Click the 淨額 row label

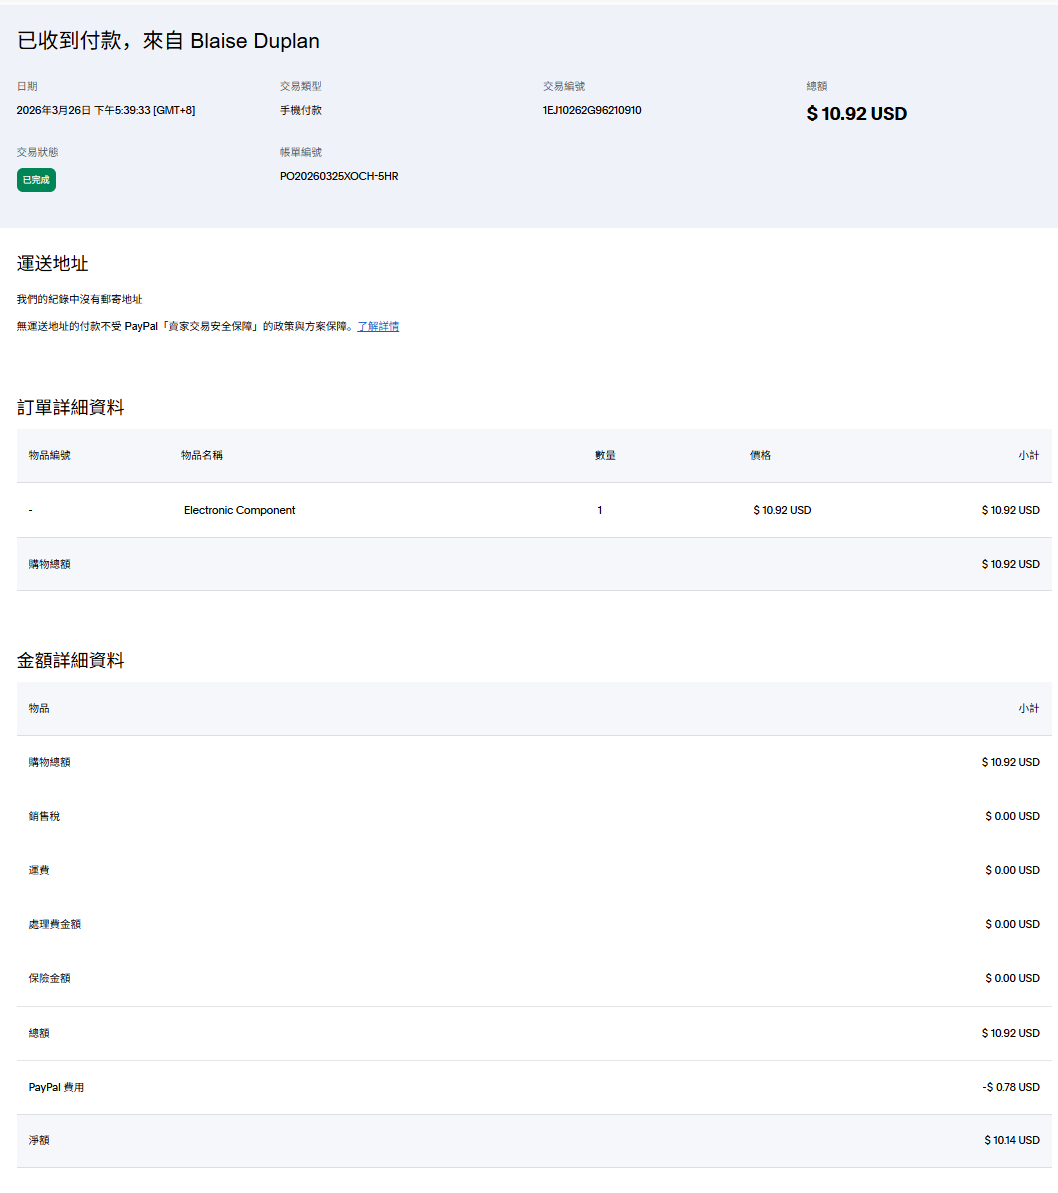[39, 1140]
